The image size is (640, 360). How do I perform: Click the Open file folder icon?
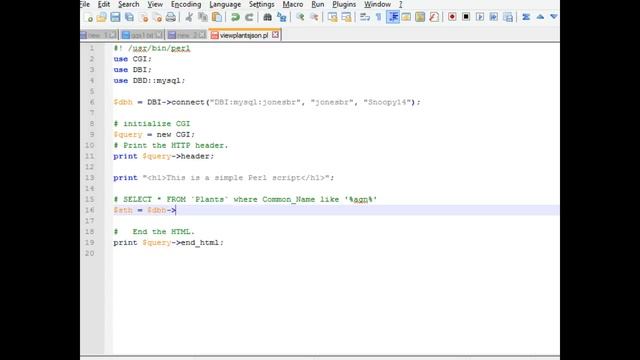click(102, 17)
